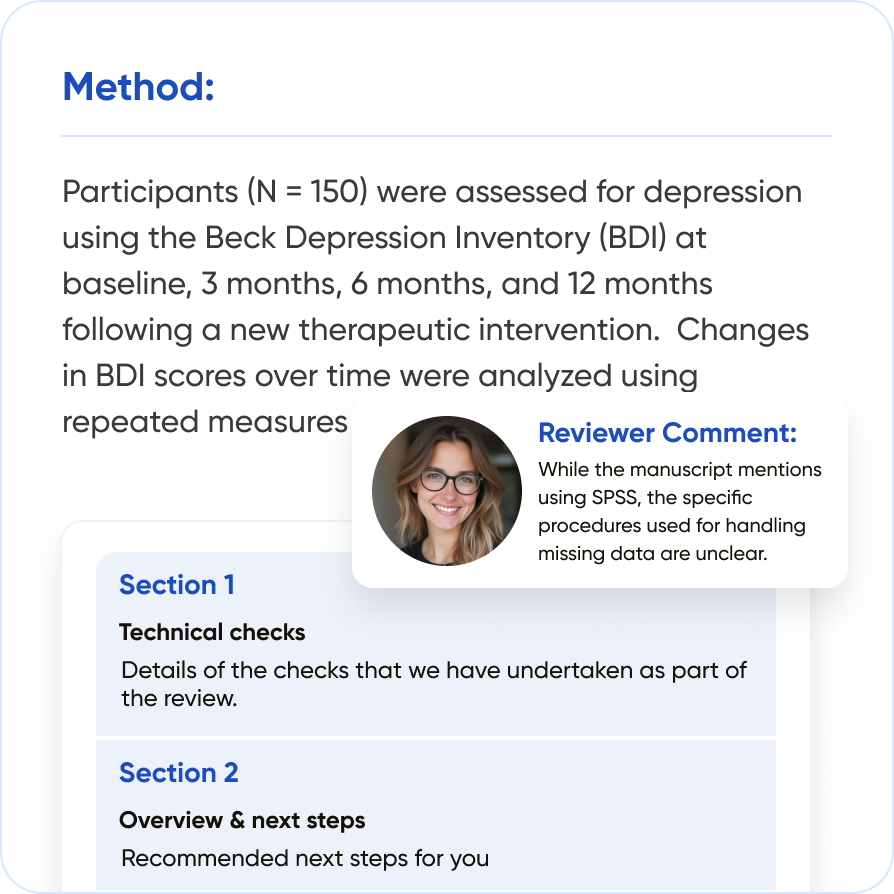Click the divider line beneath Method heading
This screenshot has height=894, width=894.
(447, 136)
